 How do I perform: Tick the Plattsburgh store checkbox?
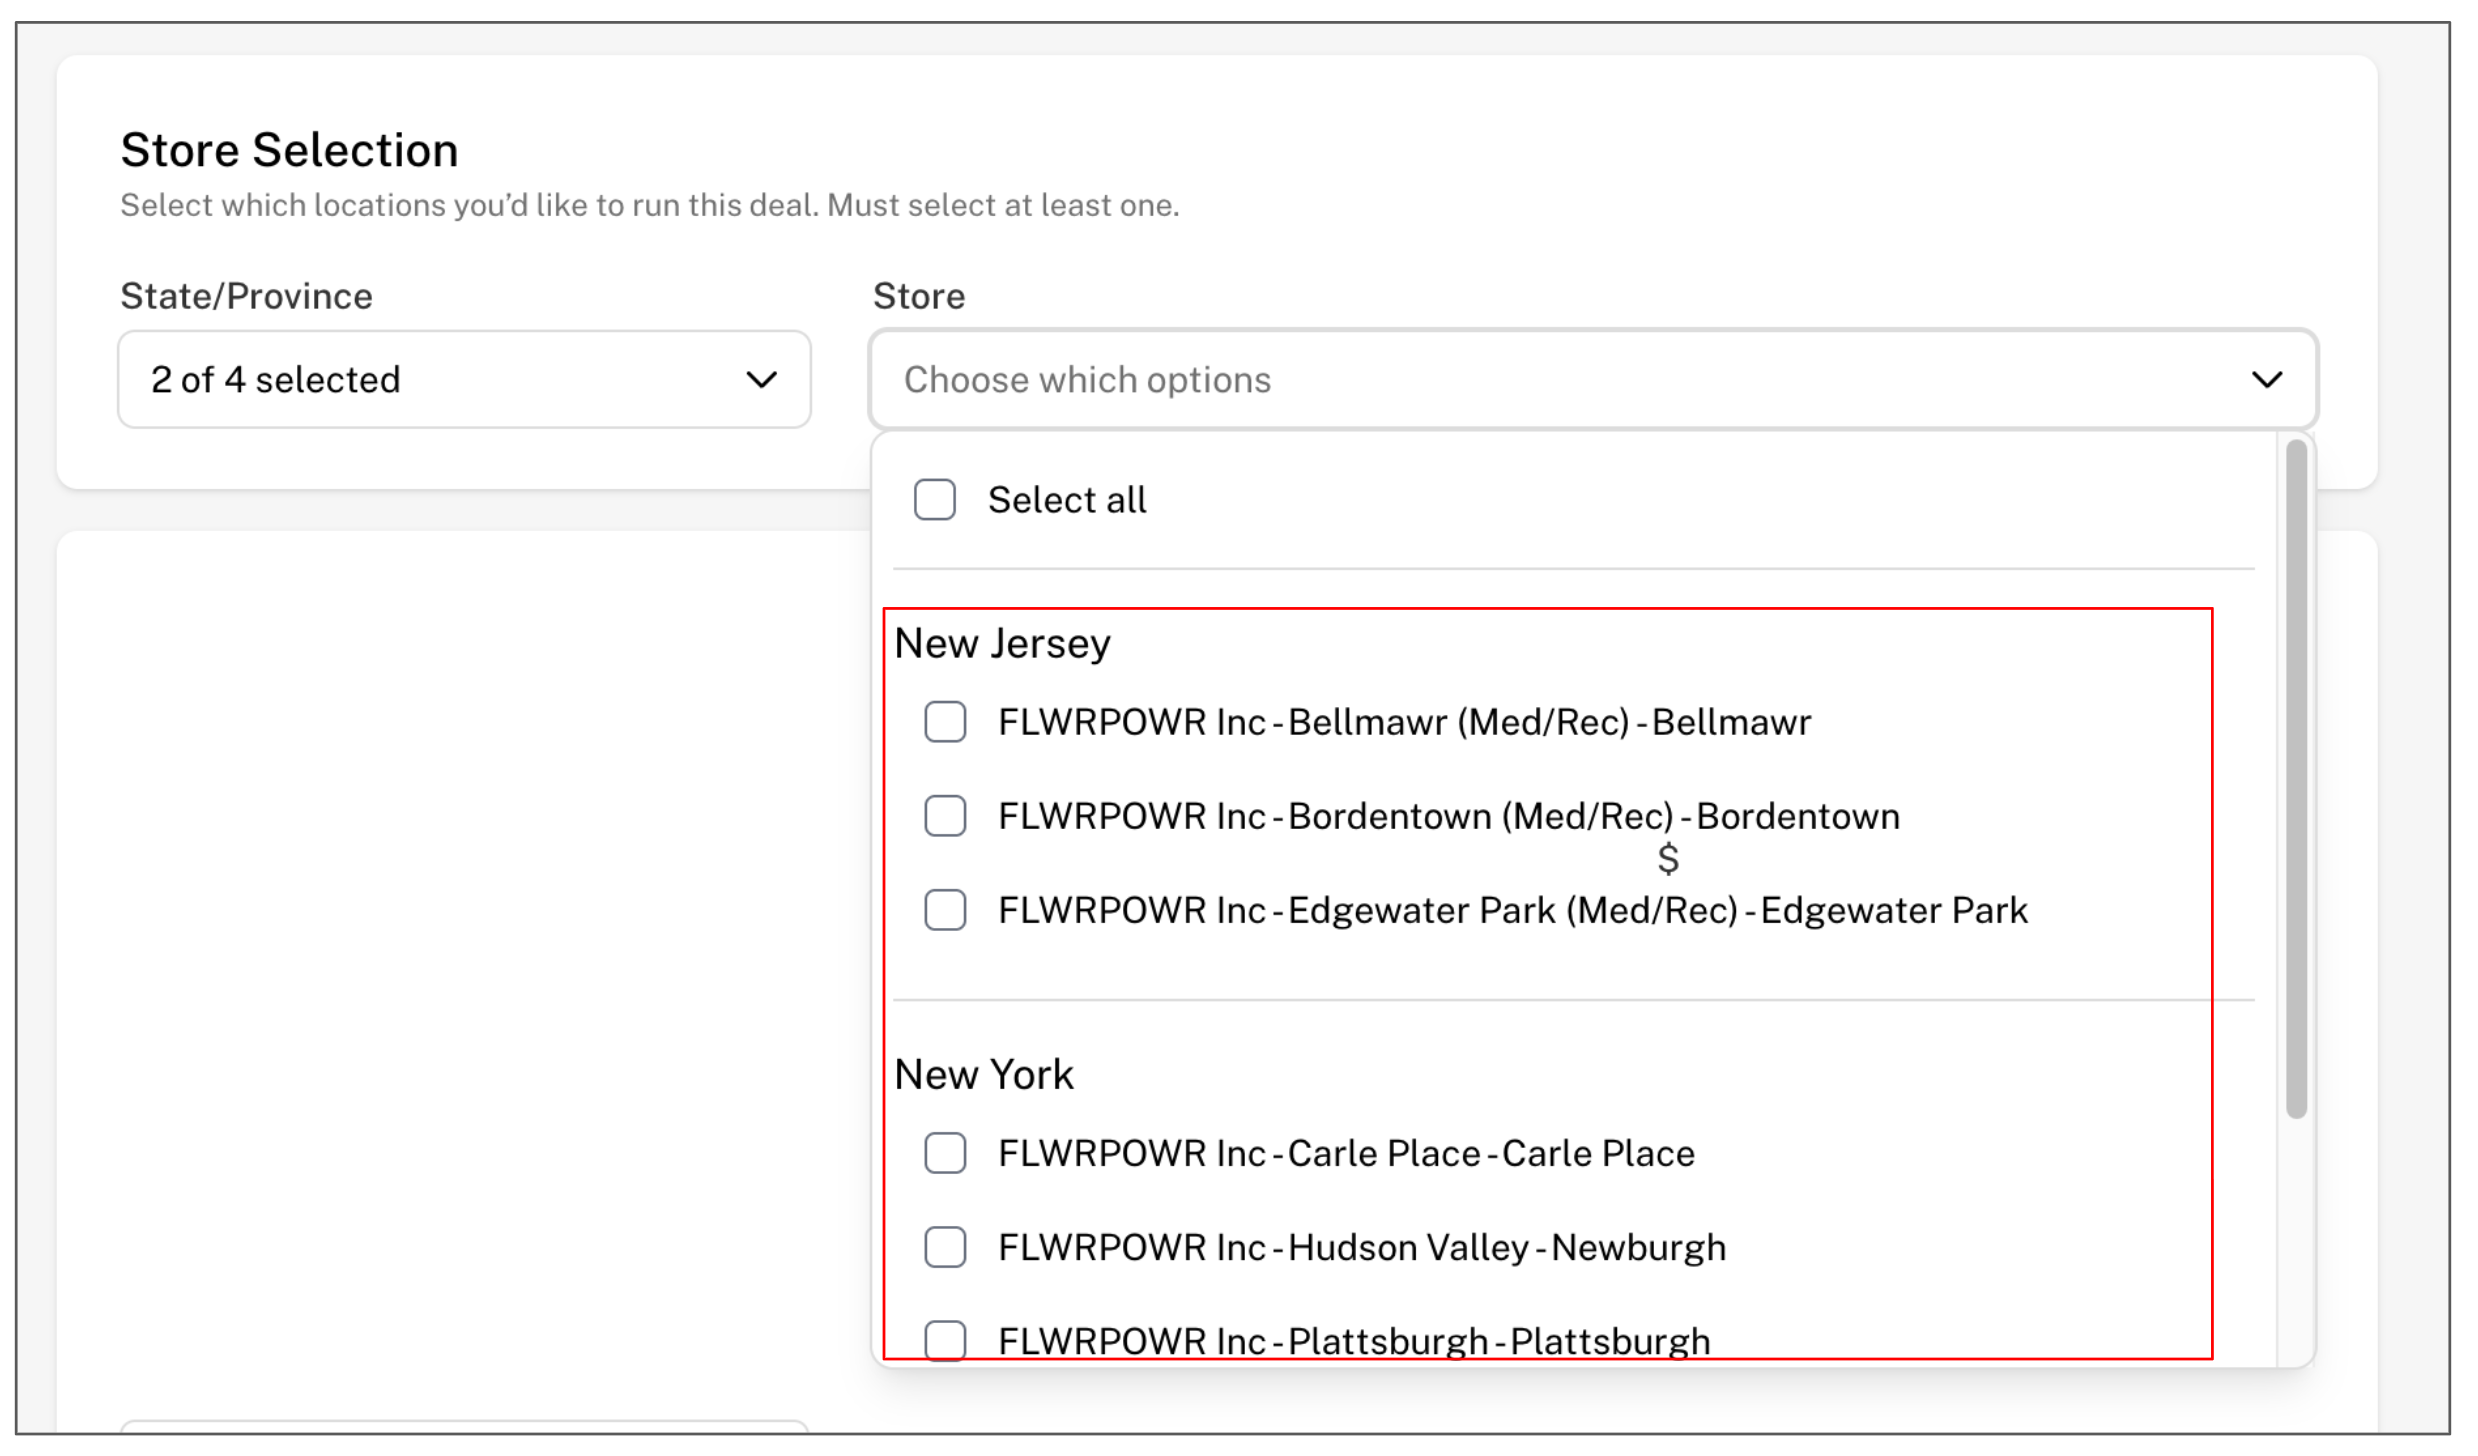coord(944,1338)
